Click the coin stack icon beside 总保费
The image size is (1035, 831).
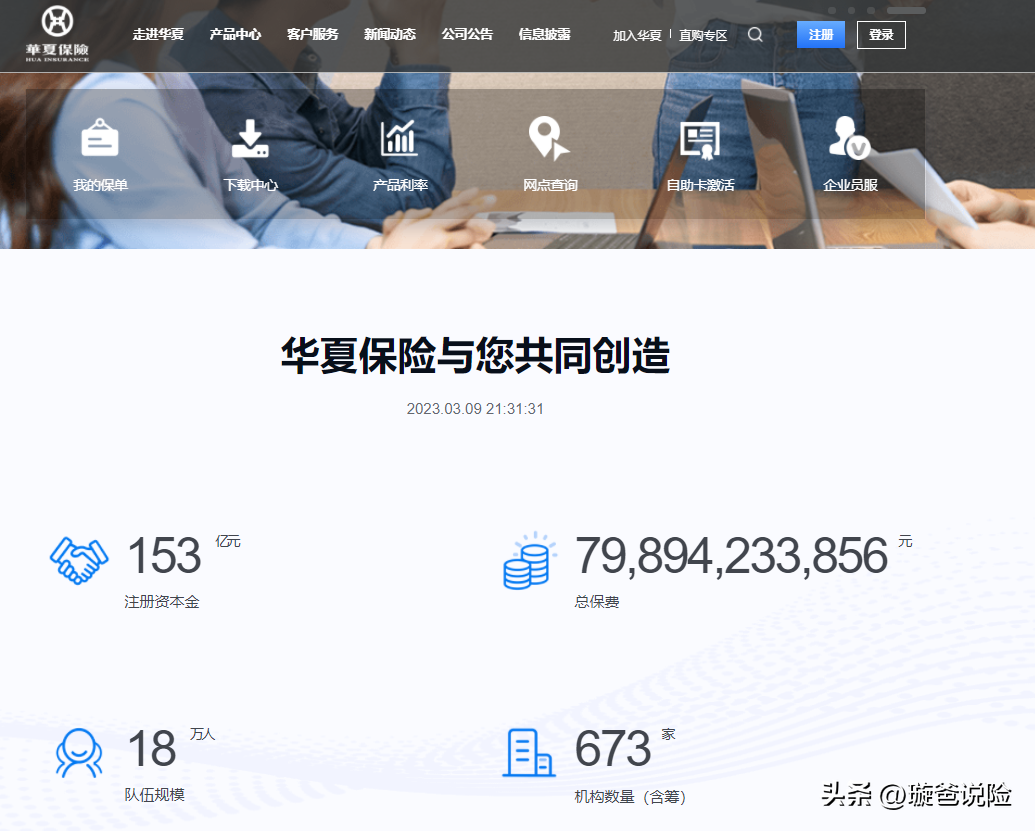click(529, 560)
